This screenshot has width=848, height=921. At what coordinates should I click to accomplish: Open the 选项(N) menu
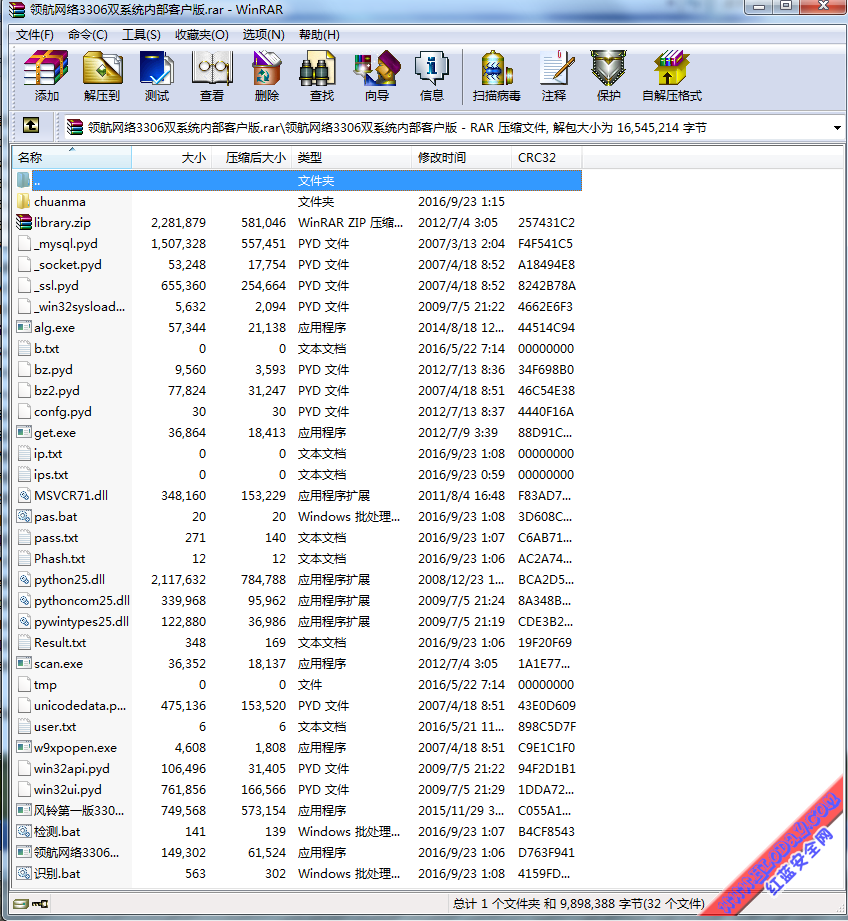[263, 35]
